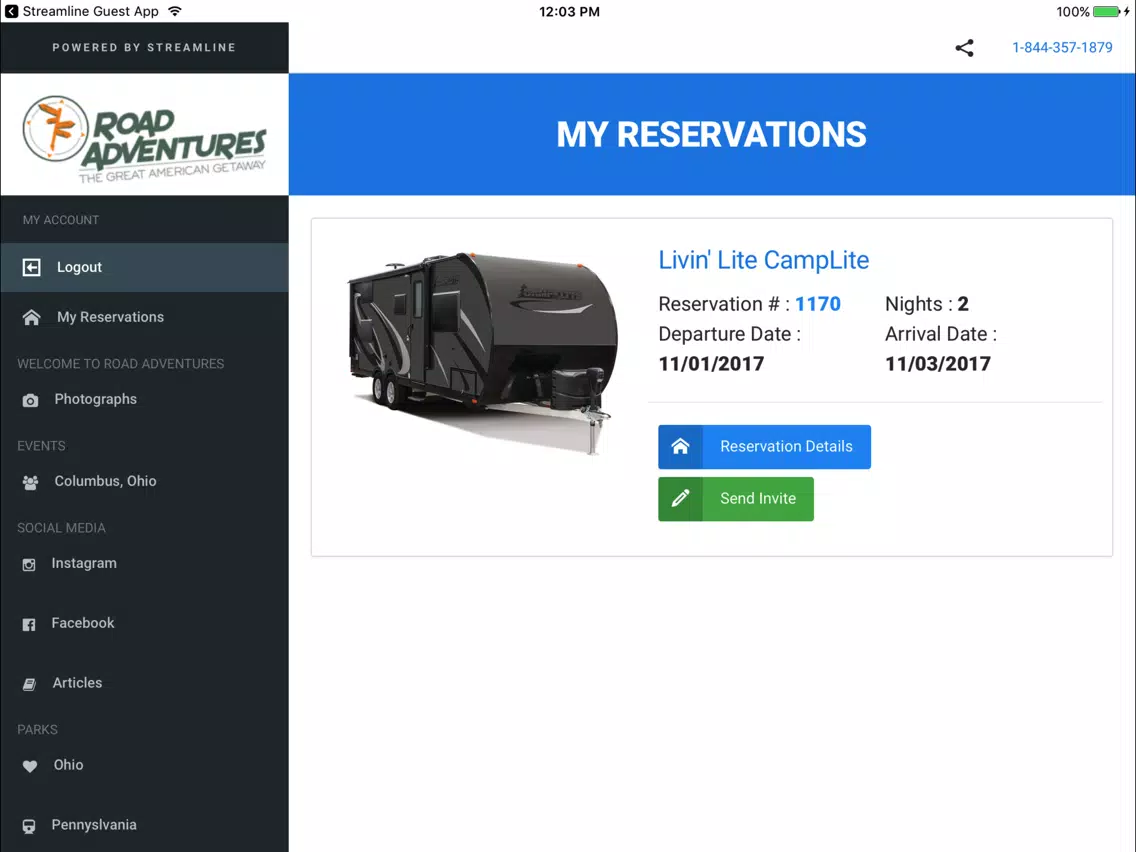The width and height of the screenshot is (1136, 852).
Task: Open Reservation Details for the CampLite
Action: click(x=764, y=447)
